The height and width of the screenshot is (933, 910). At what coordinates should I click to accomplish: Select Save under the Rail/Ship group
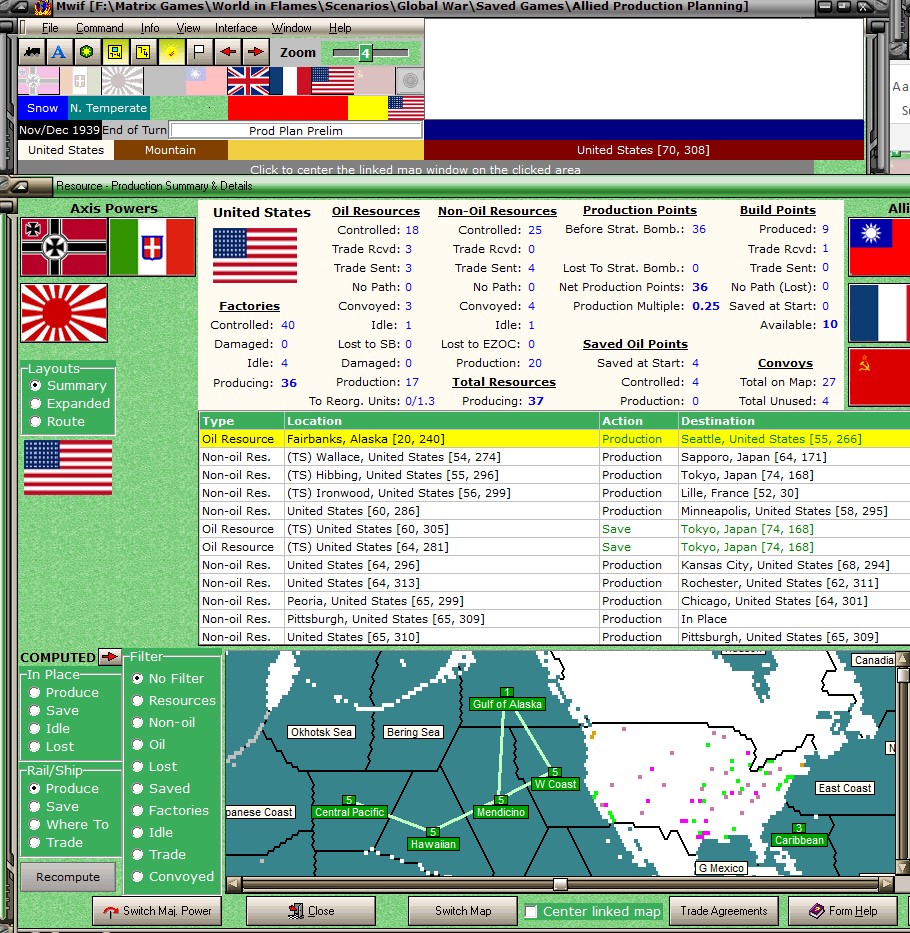35,806
